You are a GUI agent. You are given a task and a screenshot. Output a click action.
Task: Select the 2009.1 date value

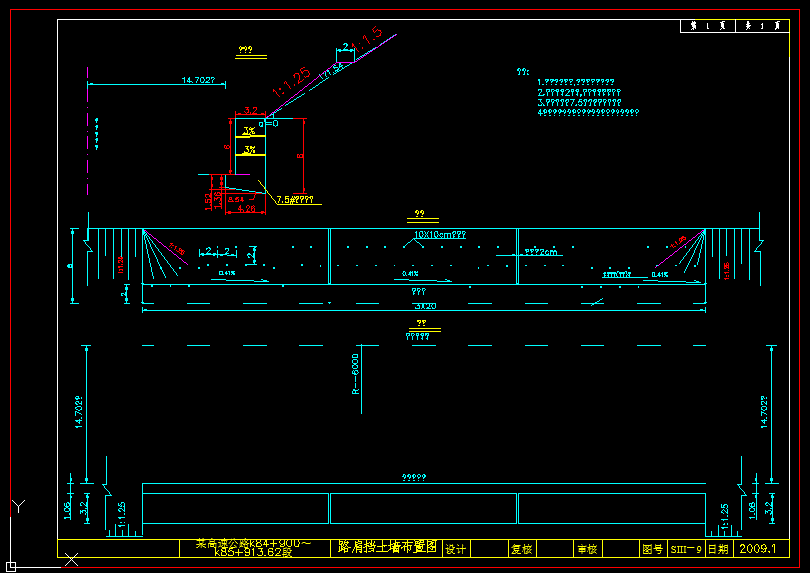pos(757,549)
